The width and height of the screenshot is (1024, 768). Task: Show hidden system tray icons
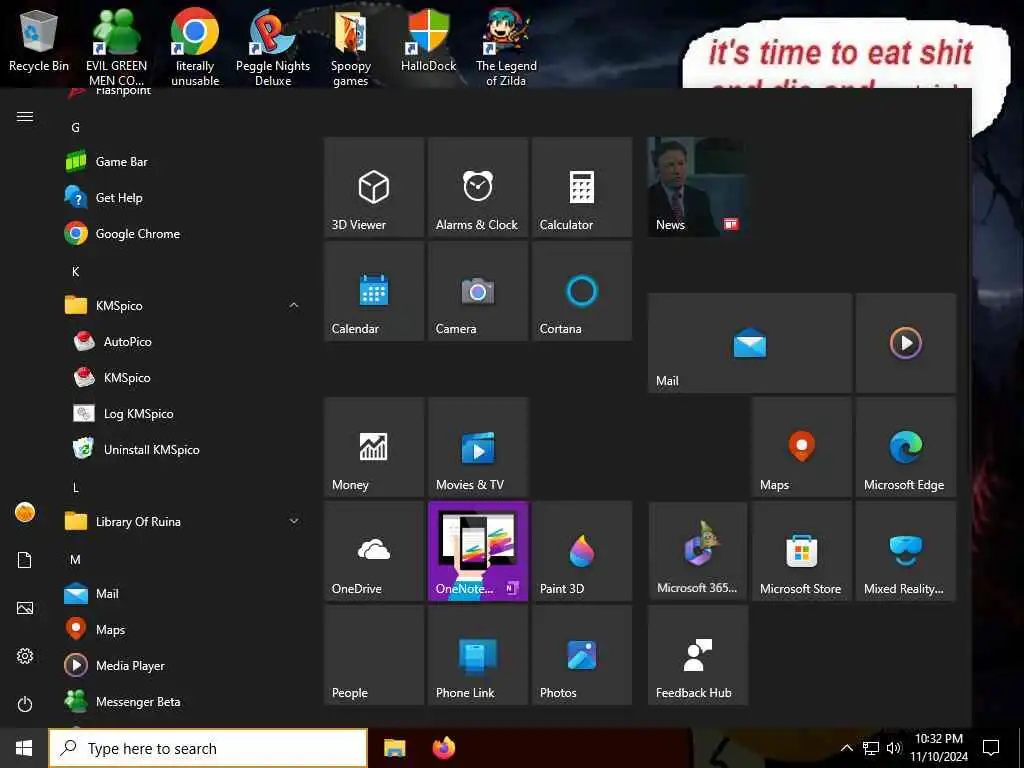846,748
